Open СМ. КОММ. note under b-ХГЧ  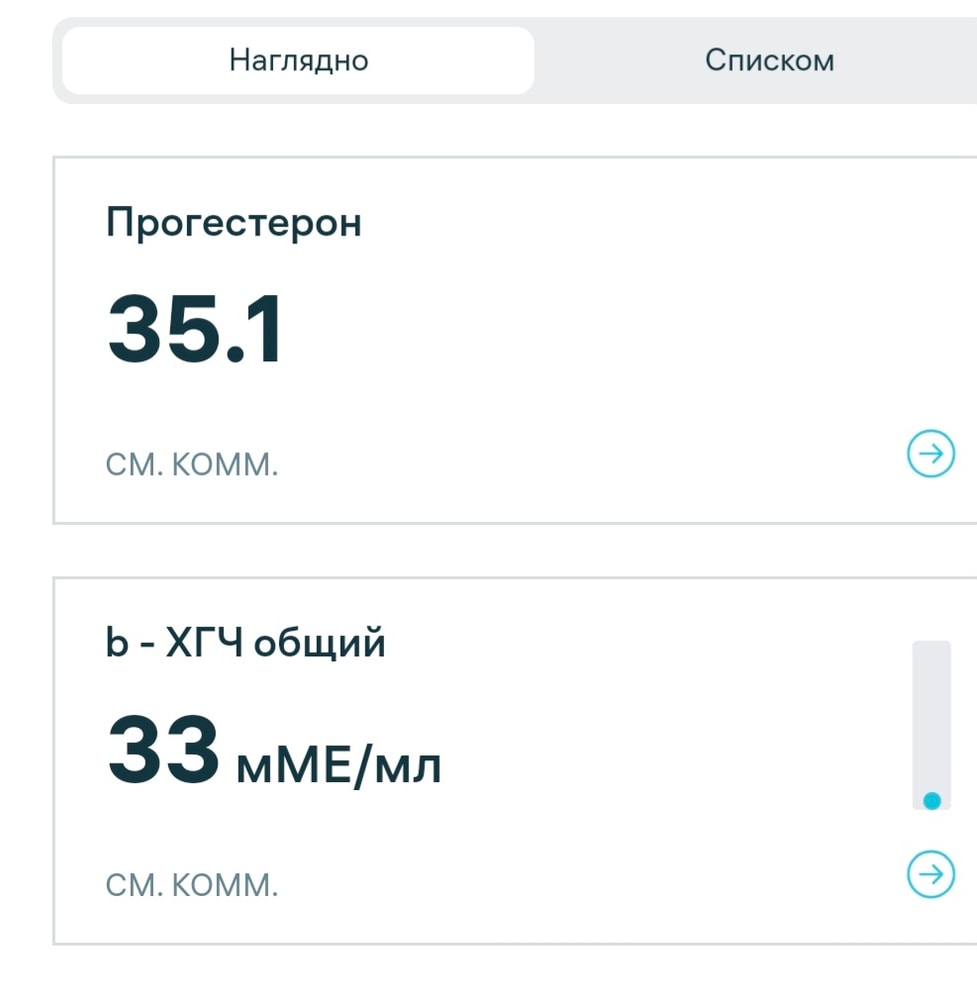pos(191,885)
